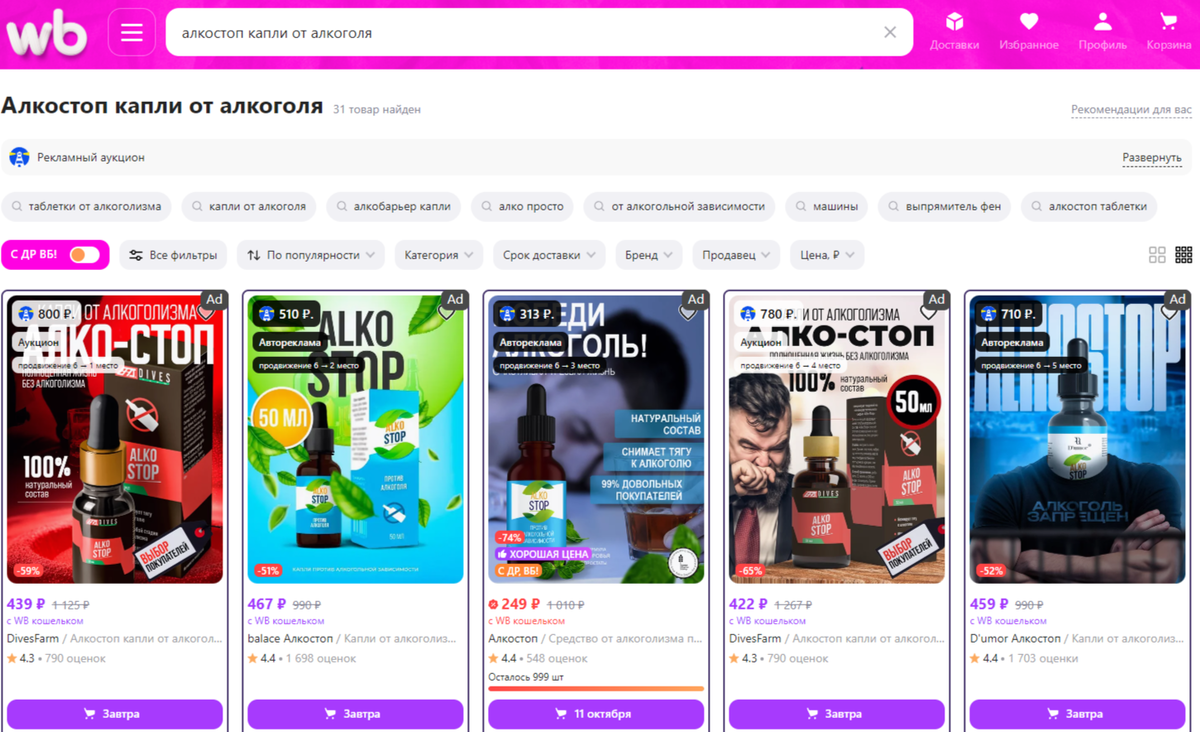Click the 710 ₽ ad bid badge
The image size is (1200, 732).
click(1009, 314)
